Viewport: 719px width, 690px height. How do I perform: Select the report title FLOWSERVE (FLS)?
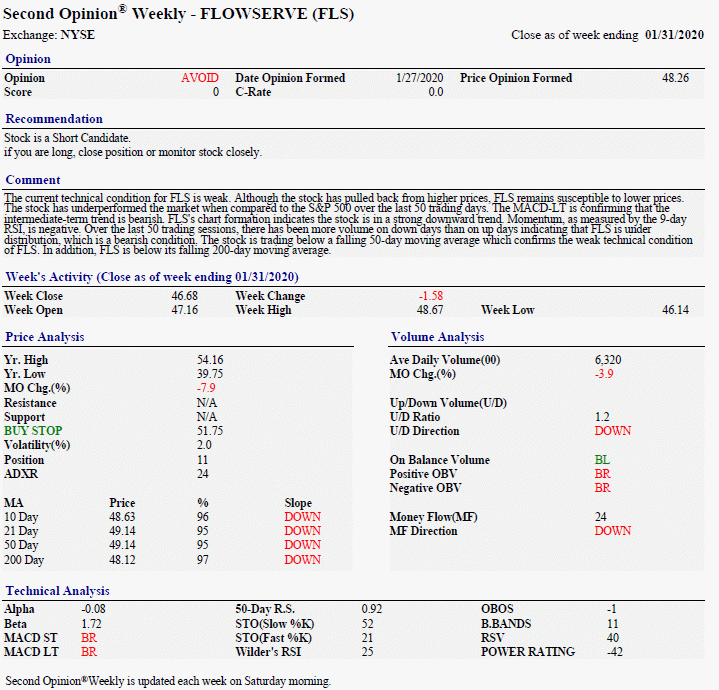[277, 14]
